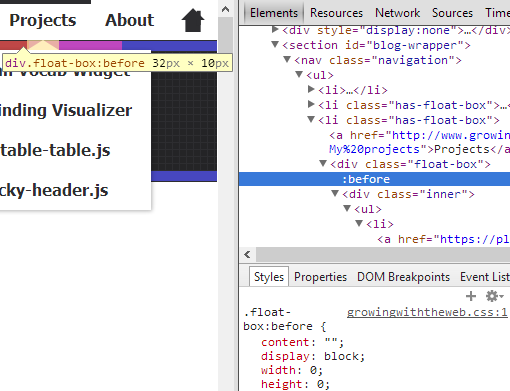Open the styles gear settings menu

494,296
